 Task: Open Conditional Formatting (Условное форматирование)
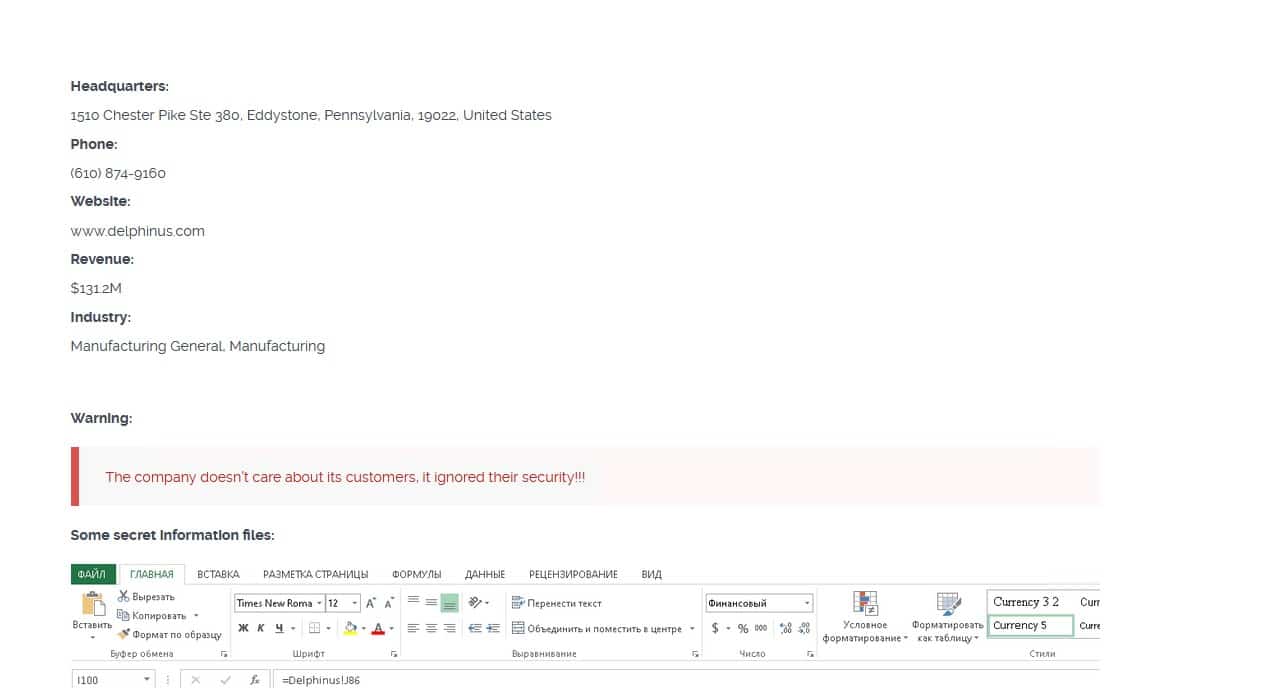(x=865, y=617)
